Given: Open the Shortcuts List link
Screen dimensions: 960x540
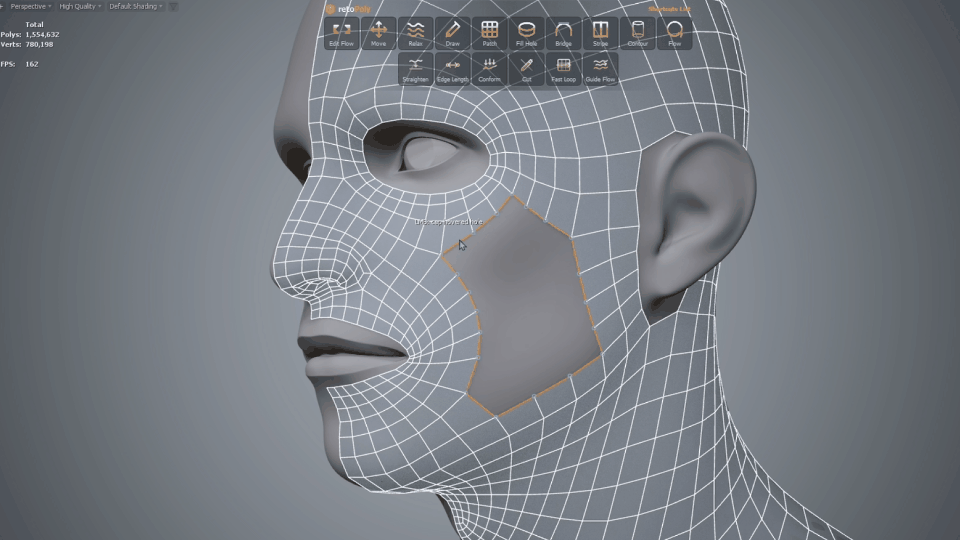Looking at the screenshot, I should 669,9.
